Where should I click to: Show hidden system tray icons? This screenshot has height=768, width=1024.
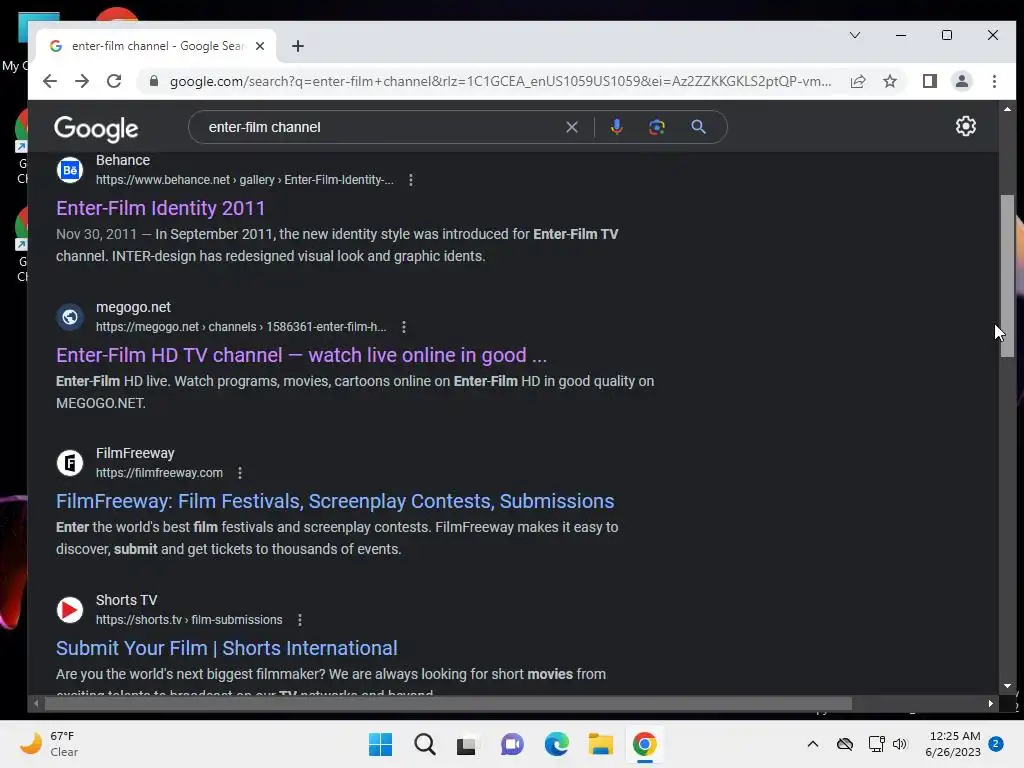point(812,744)
